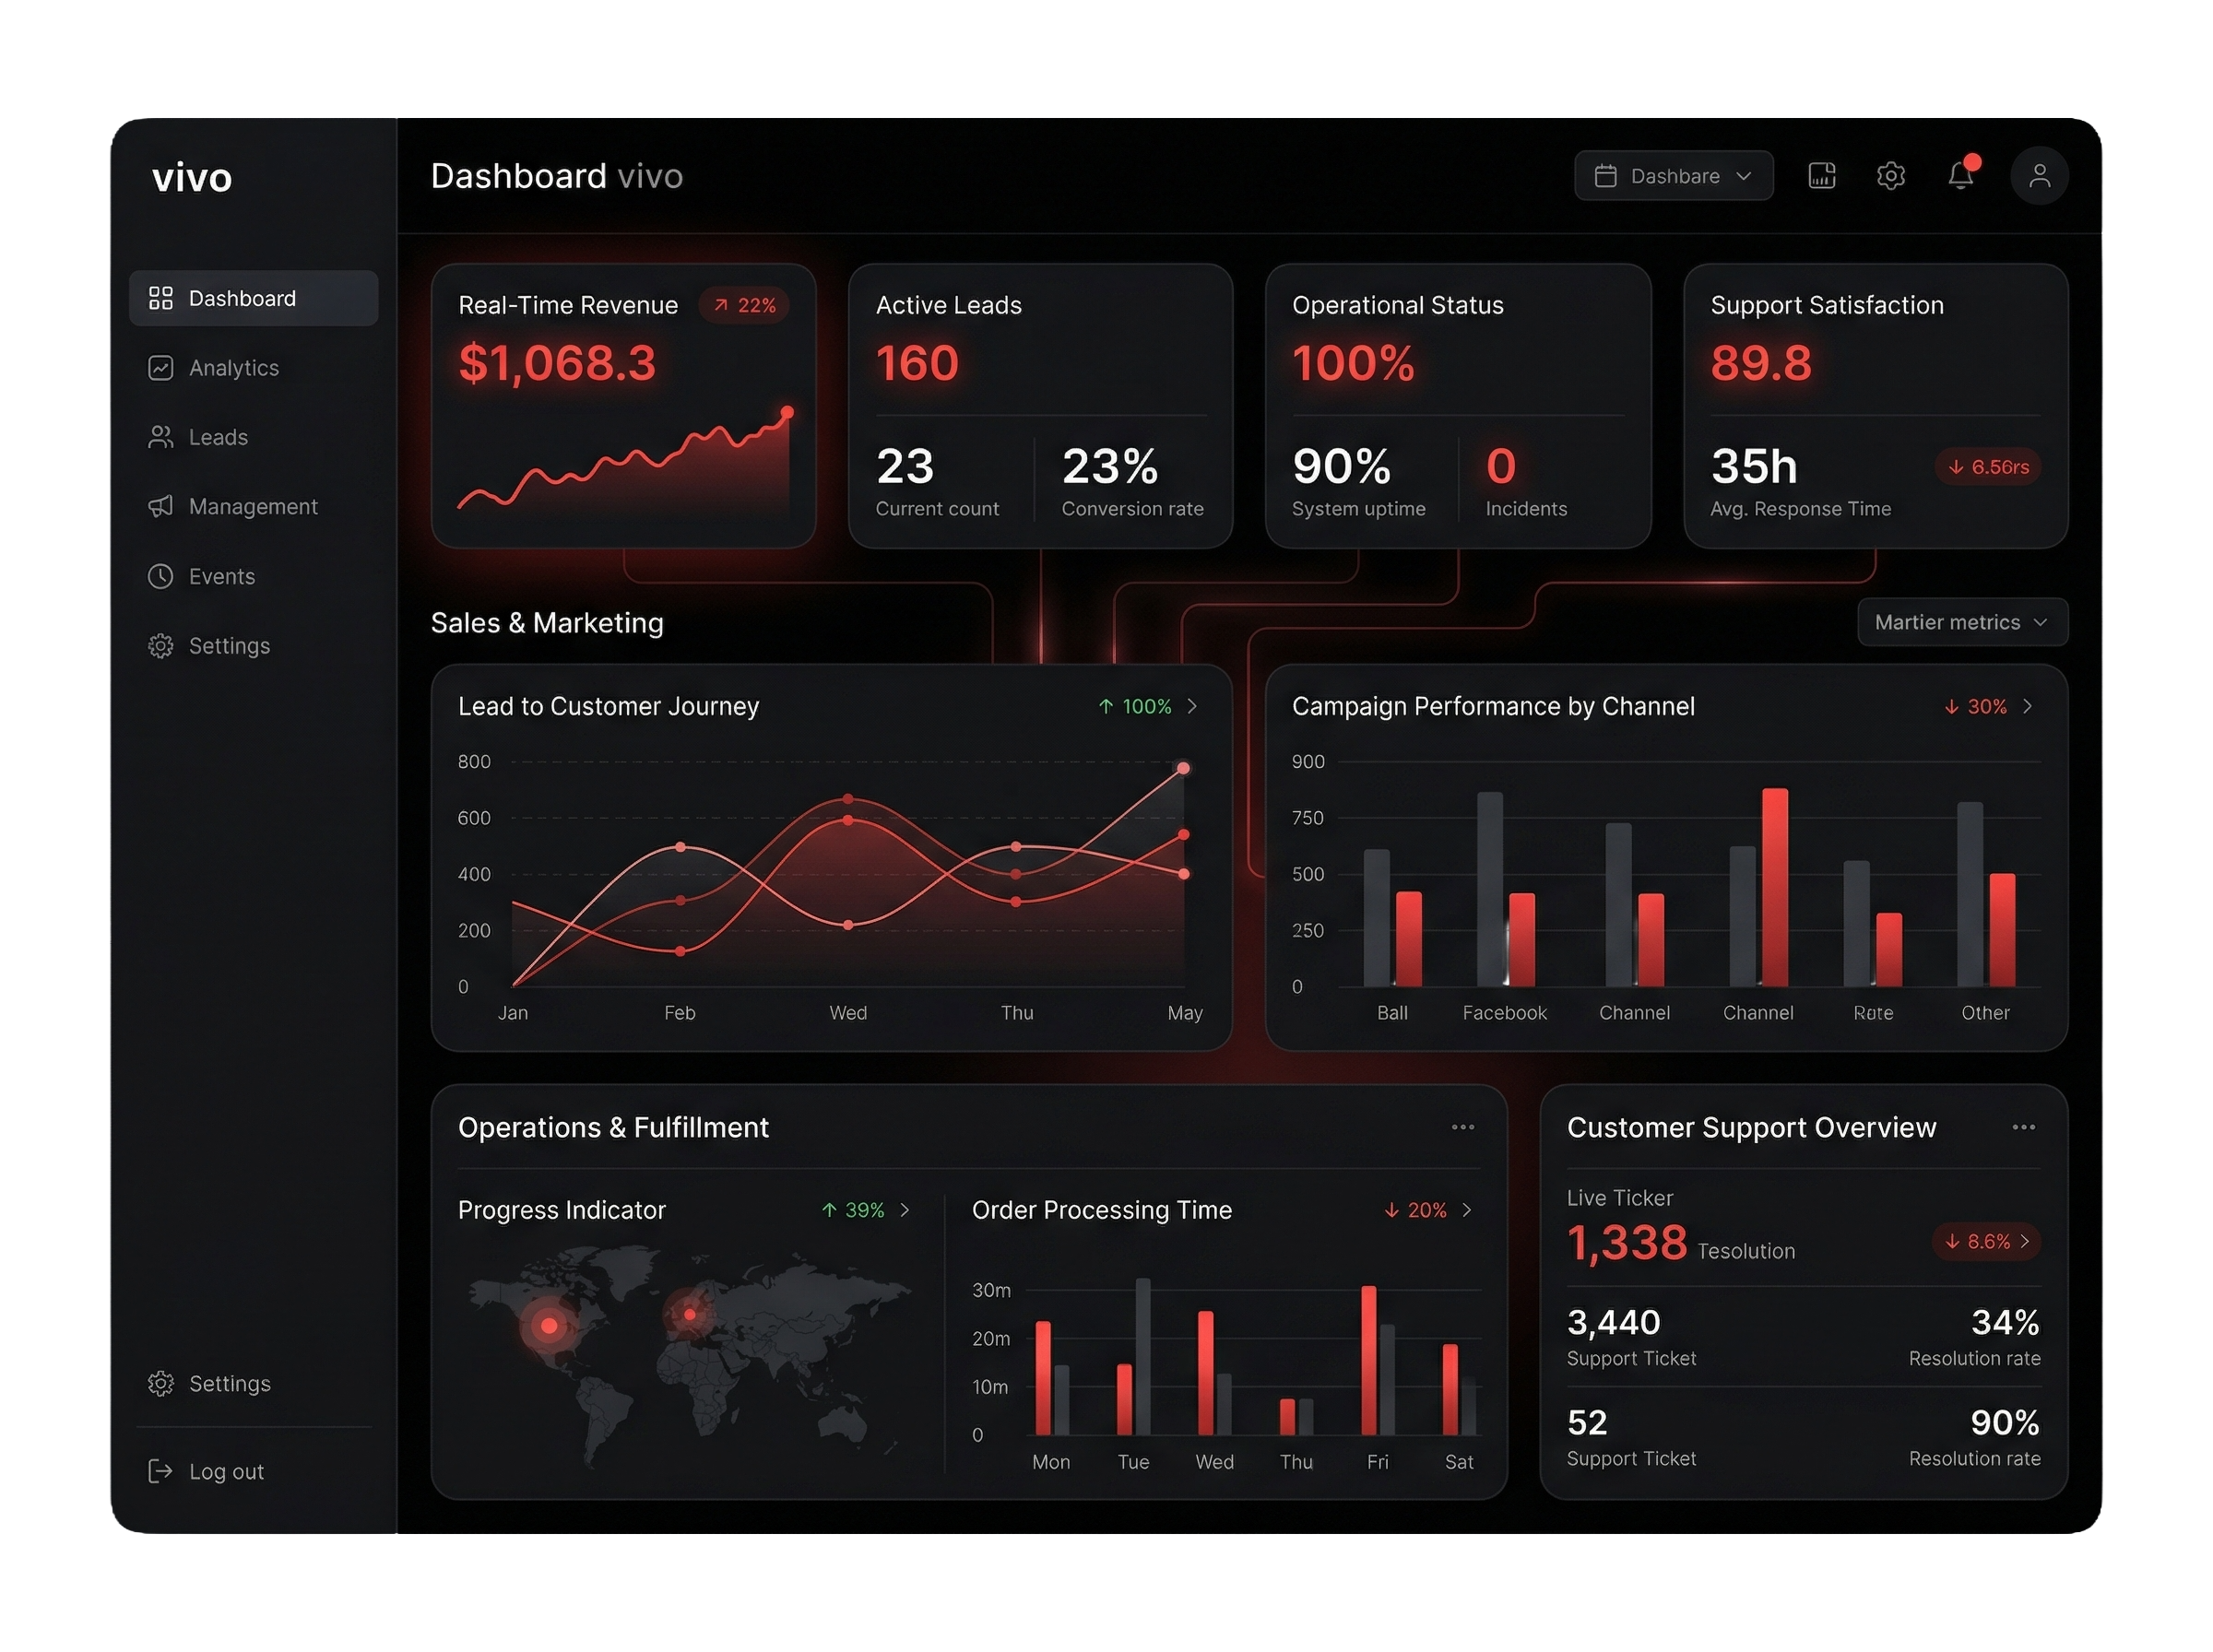Open the settings gear in the top bar
This screenshot has width=2213, height=1652.
click(1891, 176)
